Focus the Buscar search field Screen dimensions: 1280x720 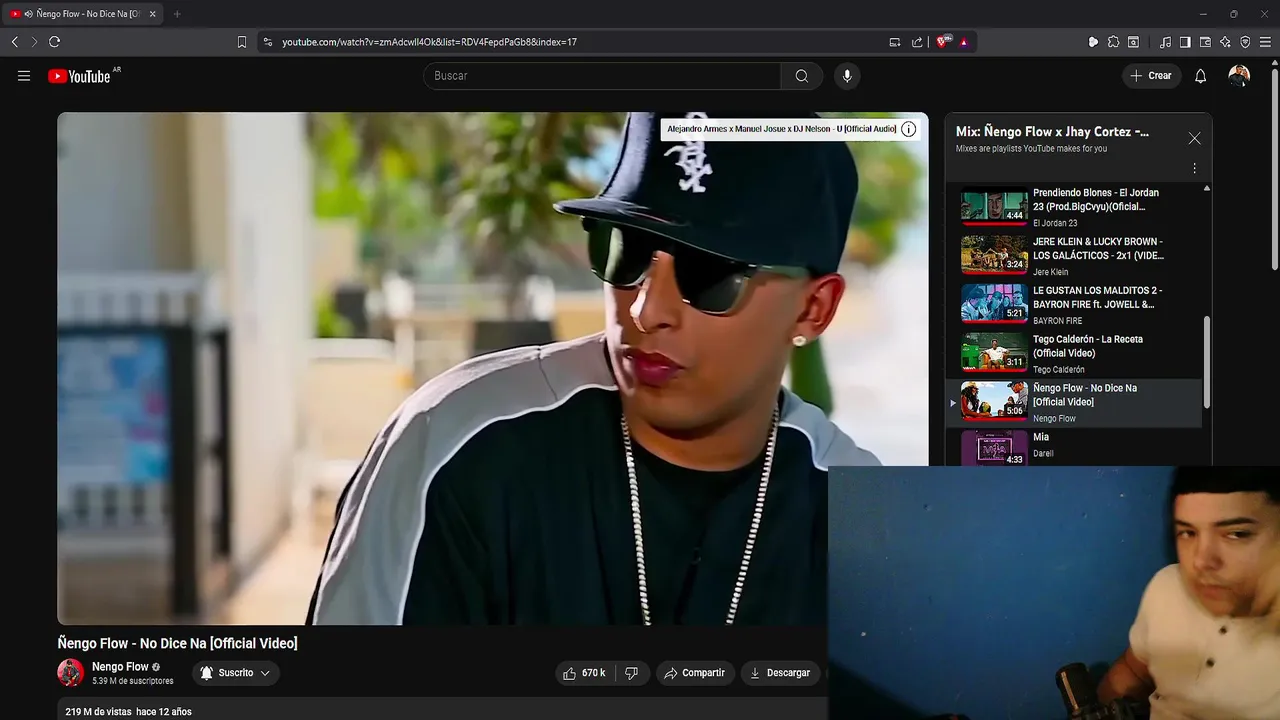tap(602, 76)
